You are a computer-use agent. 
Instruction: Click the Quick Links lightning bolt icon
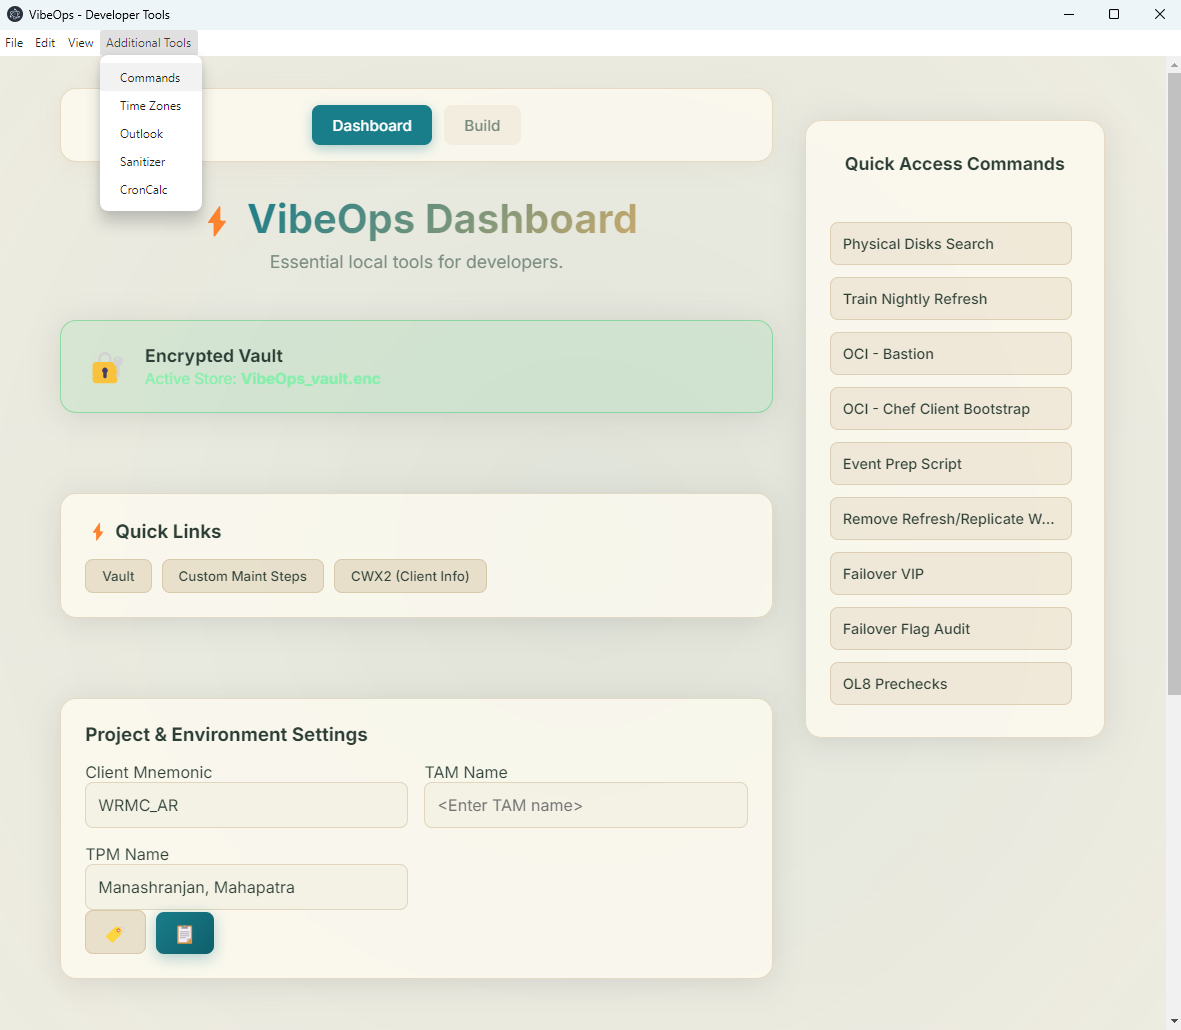(98, 532)
